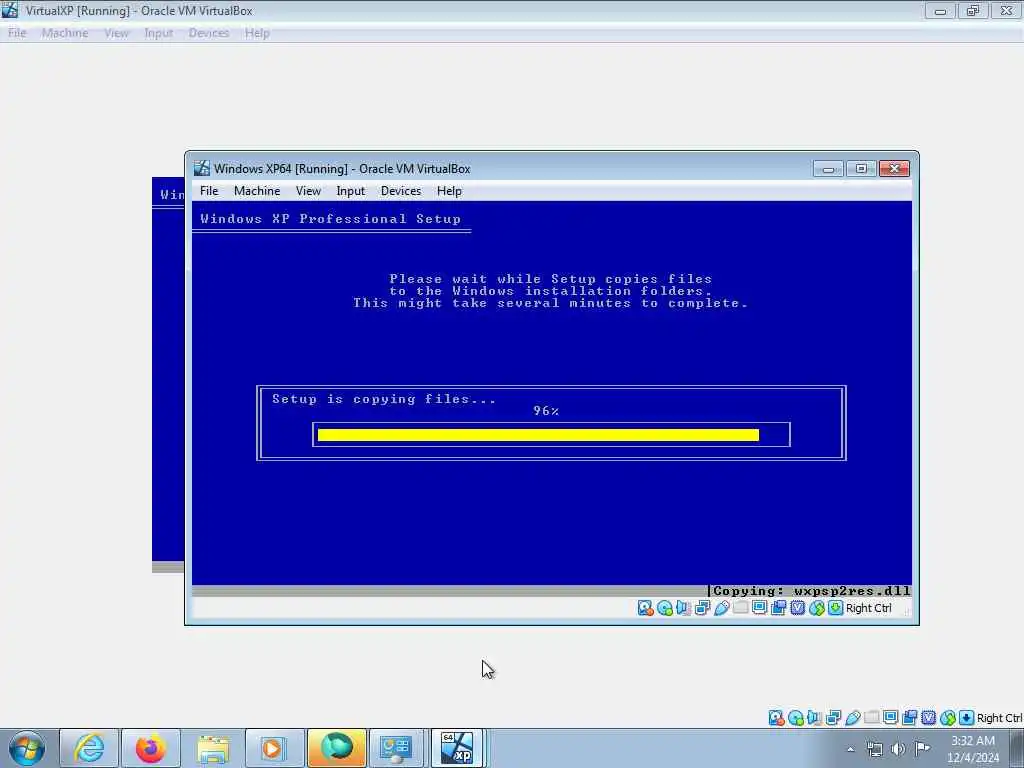Screen dimensions: 1024x768
Task: Open Input menu in Windows XP64 window
Action: (x=351, y=191)
